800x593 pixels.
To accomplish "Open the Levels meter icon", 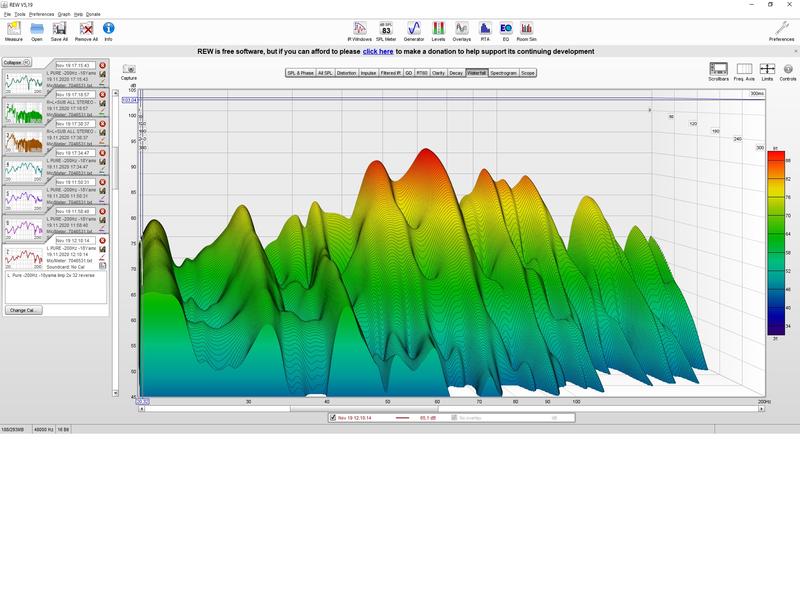I will click(x=438, y=29).
